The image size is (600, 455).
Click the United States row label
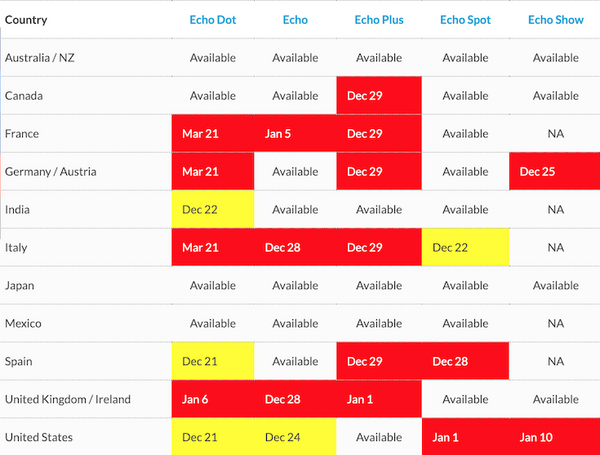point(37,438)
